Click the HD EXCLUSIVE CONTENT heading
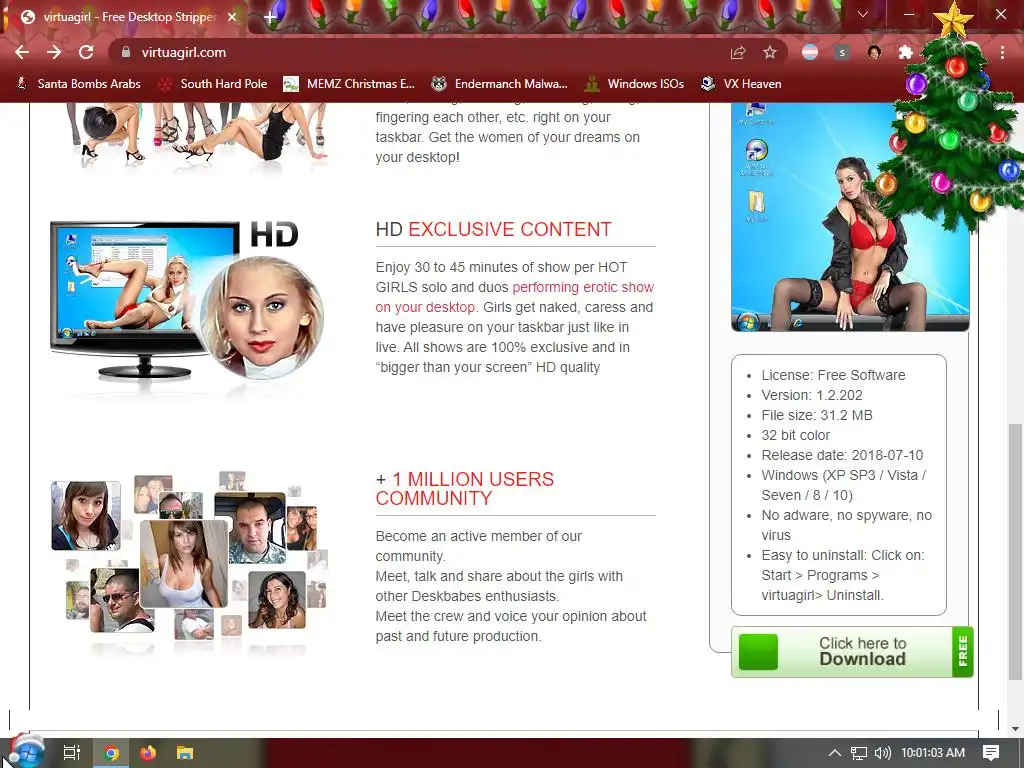Screen dimensions: 1024x768 coord(494,229)
